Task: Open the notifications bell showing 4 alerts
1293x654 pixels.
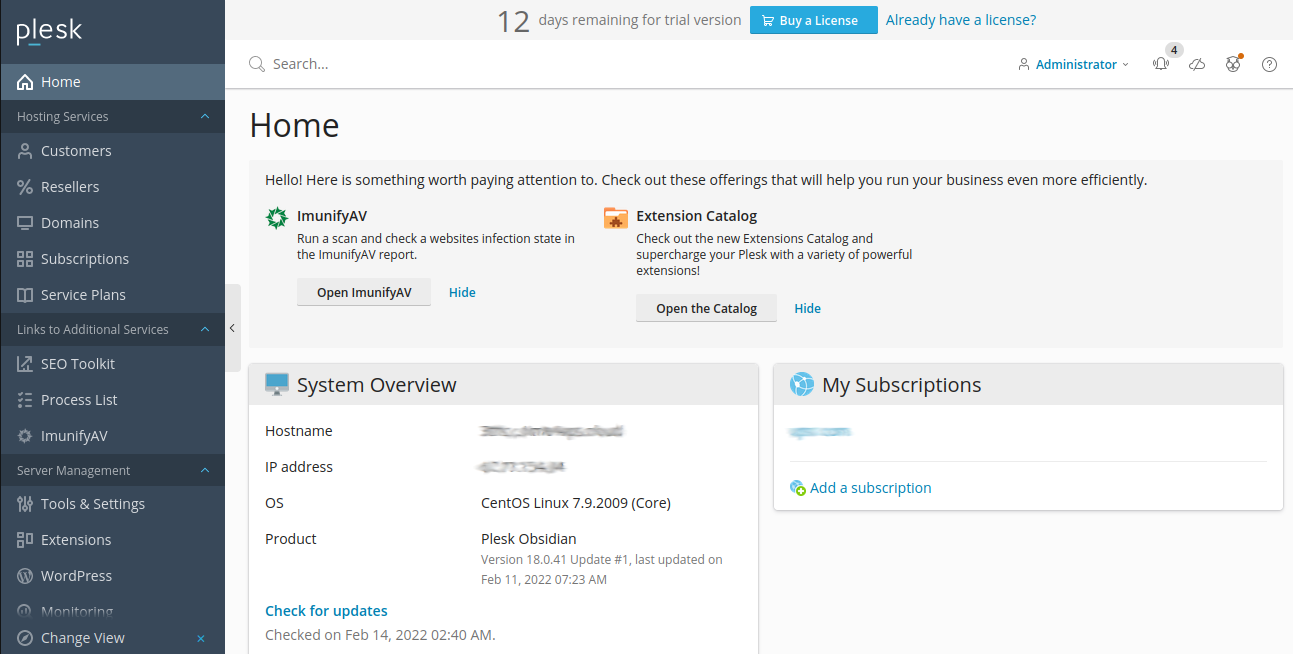Action: [x=1160, y=63]
